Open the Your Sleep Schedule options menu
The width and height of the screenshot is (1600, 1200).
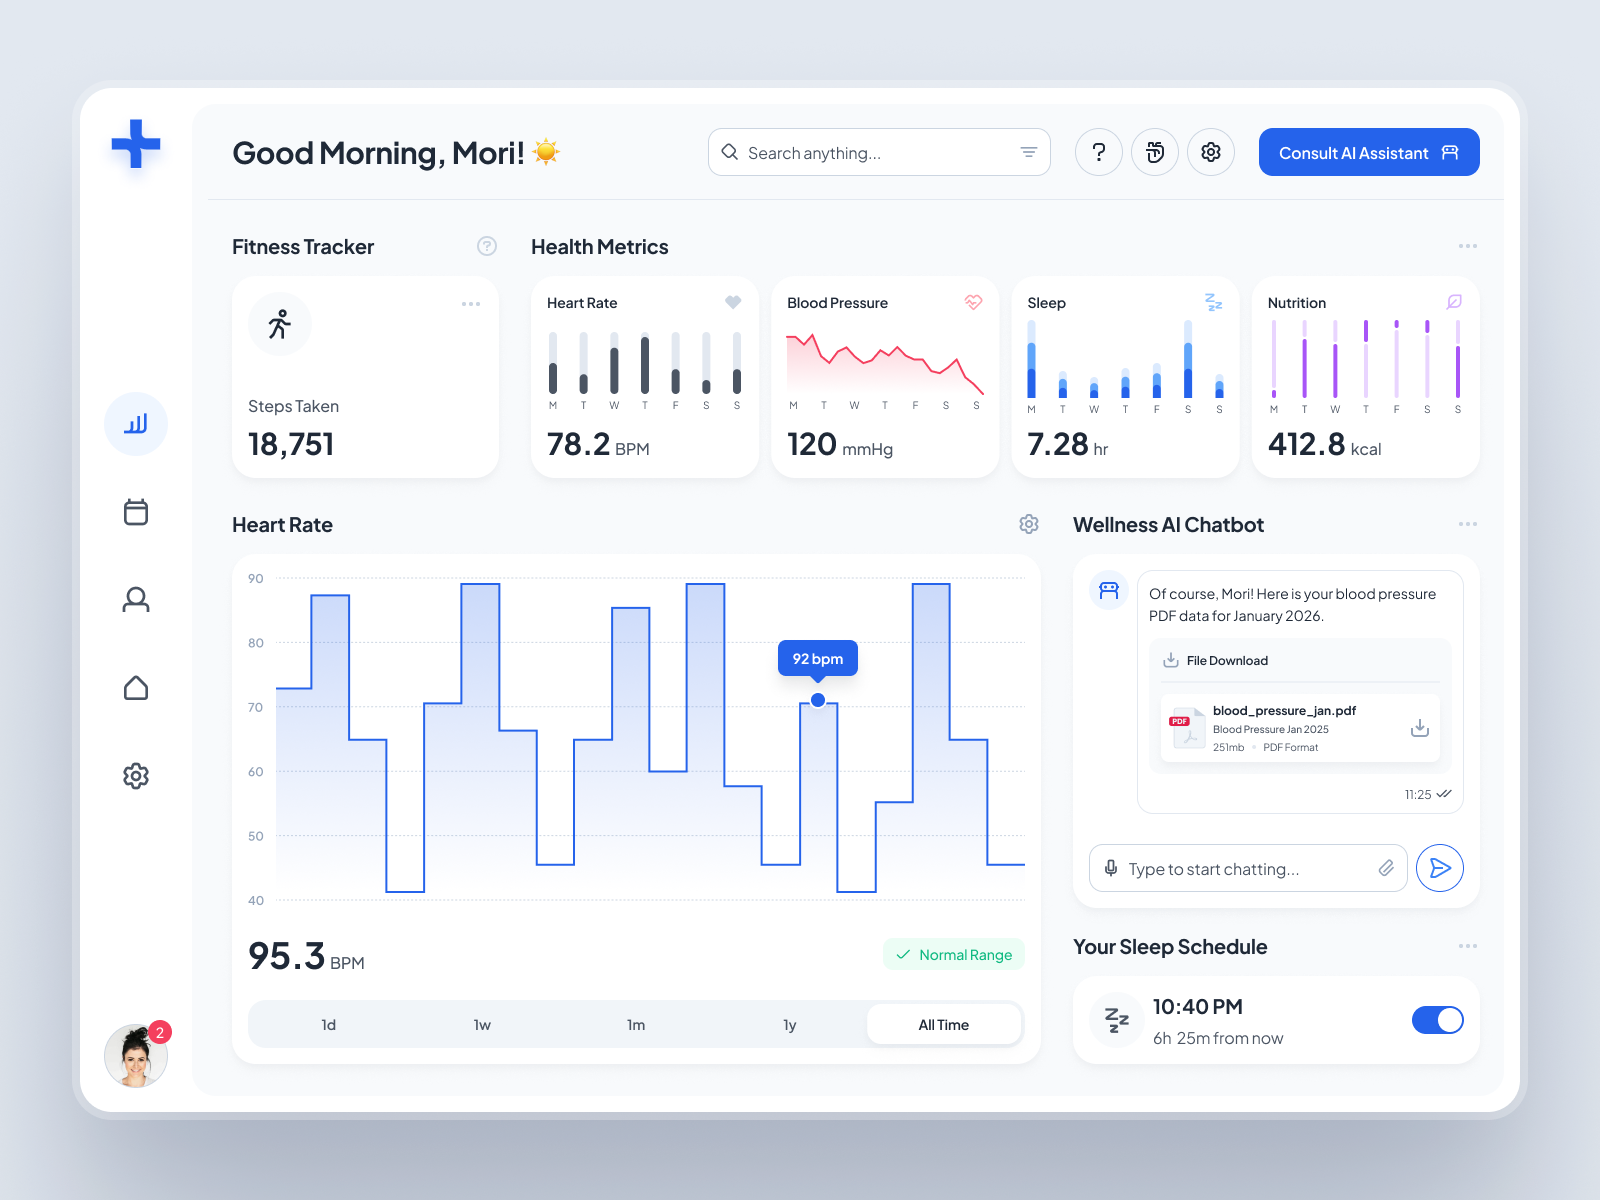(x=1467, y=946)
